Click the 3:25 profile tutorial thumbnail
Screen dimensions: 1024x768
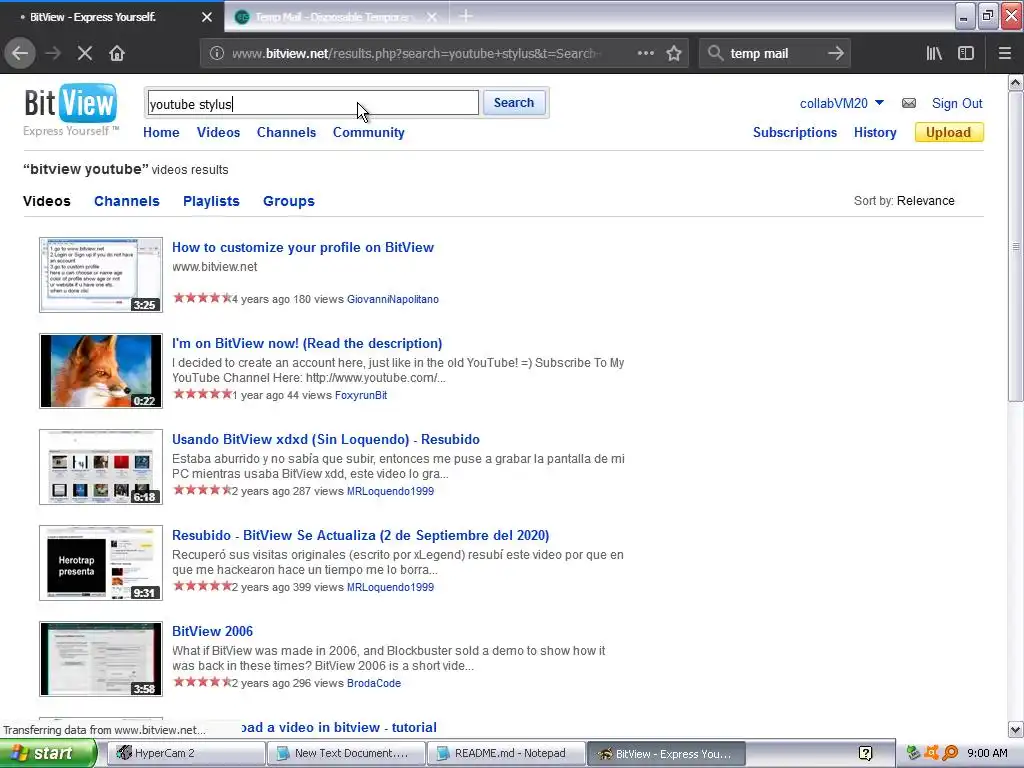tap(101, 275)
